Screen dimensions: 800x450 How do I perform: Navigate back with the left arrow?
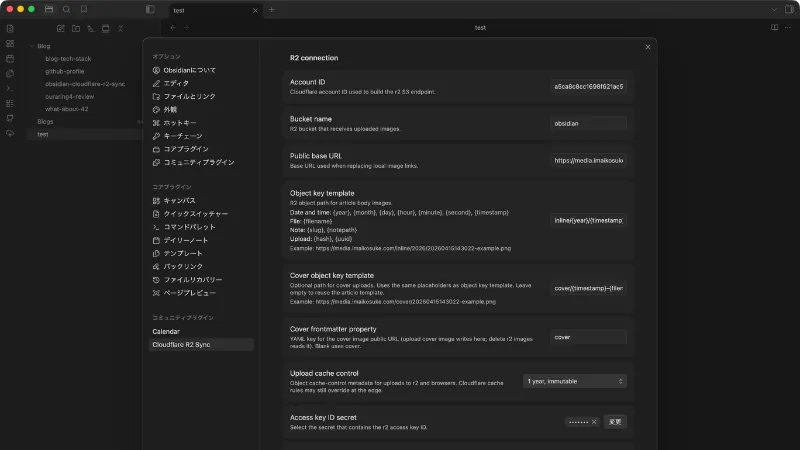click(x=173, y=28)
